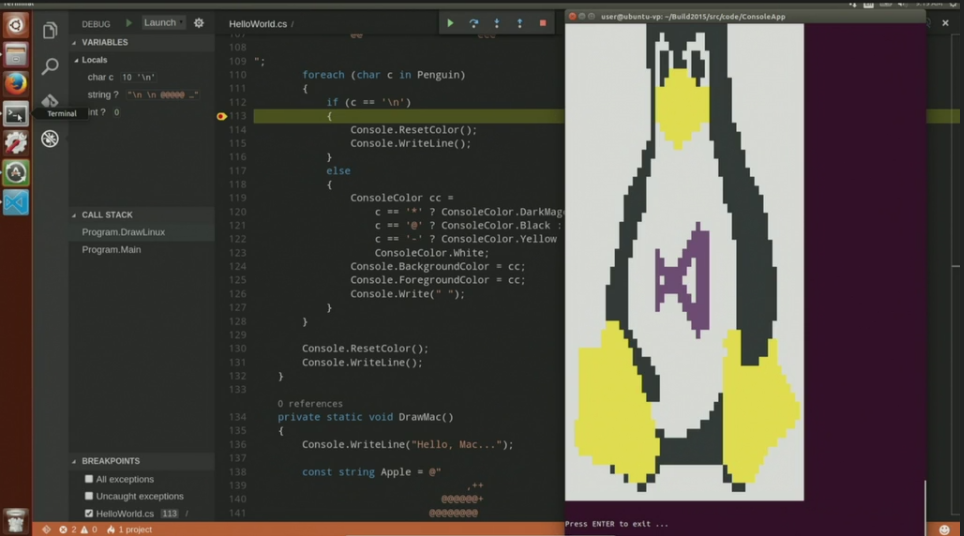Stop debugging with the red square
The height and width of the screenshot is (536, 964).
tap(542, 23)
